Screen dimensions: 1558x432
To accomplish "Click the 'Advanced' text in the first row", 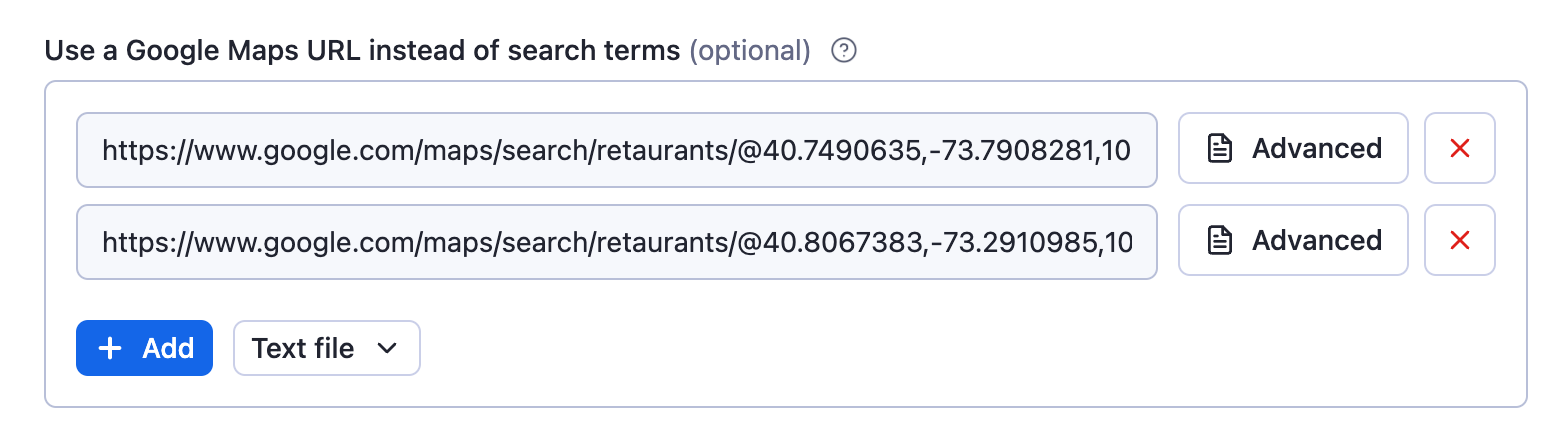I will pyautogui.click(x=1317, y=149).
